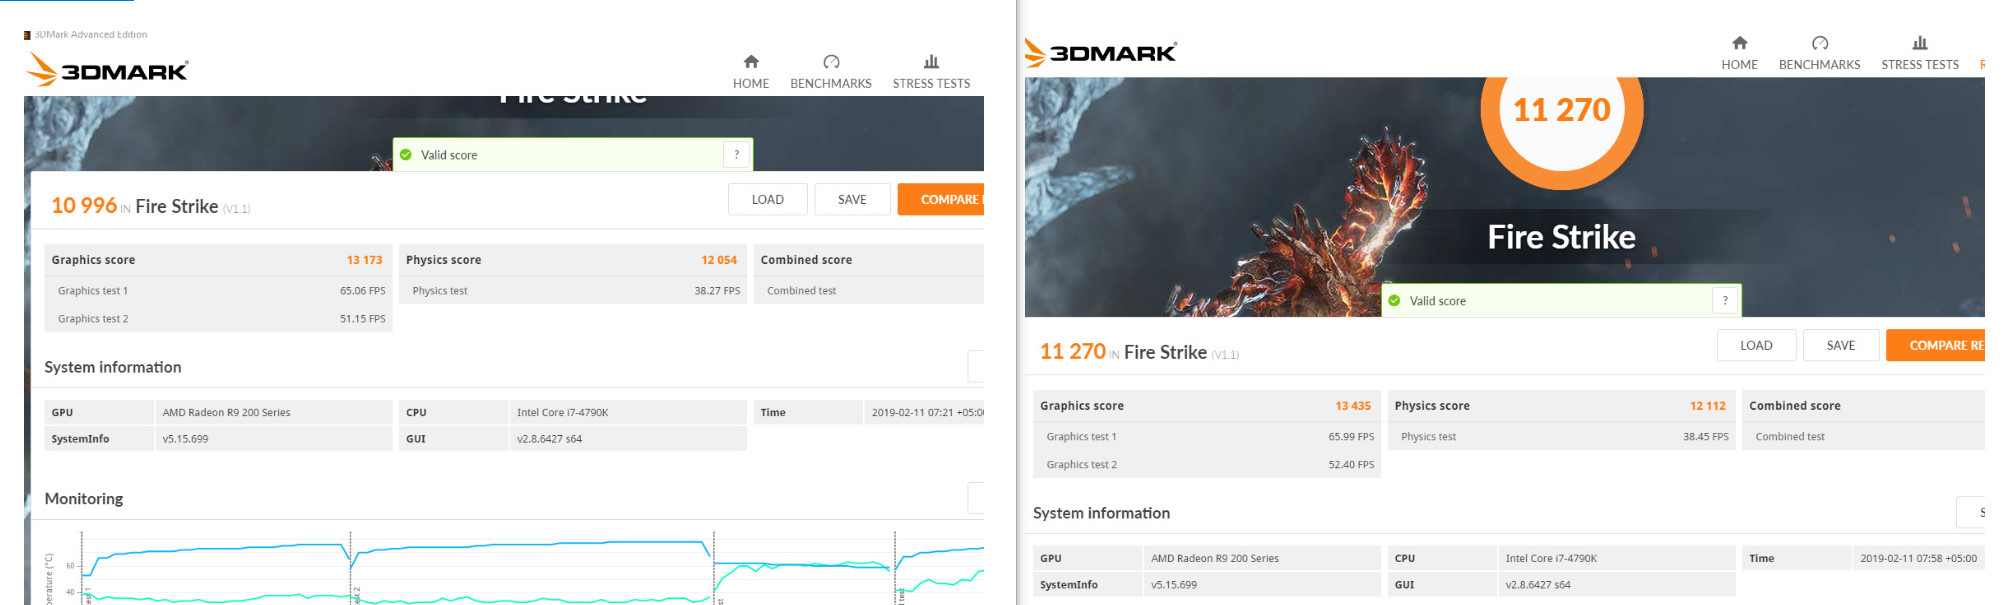Open the HOME tab in right window
This screenshot has width=2005, height=605.
tap(1740, 65)
